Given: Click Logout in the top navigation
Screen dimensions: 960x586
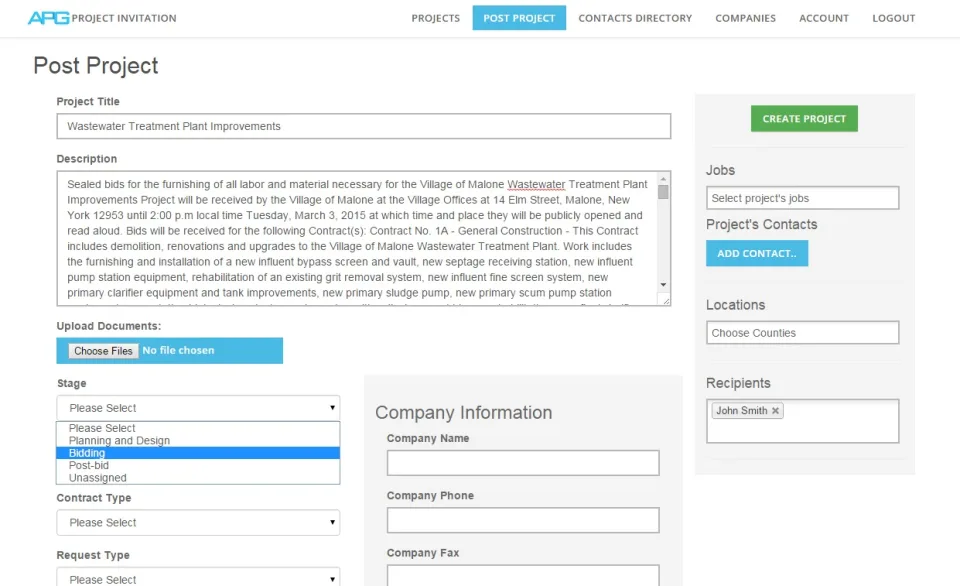Looking at the screenshot, I should (x=893, y=18).
